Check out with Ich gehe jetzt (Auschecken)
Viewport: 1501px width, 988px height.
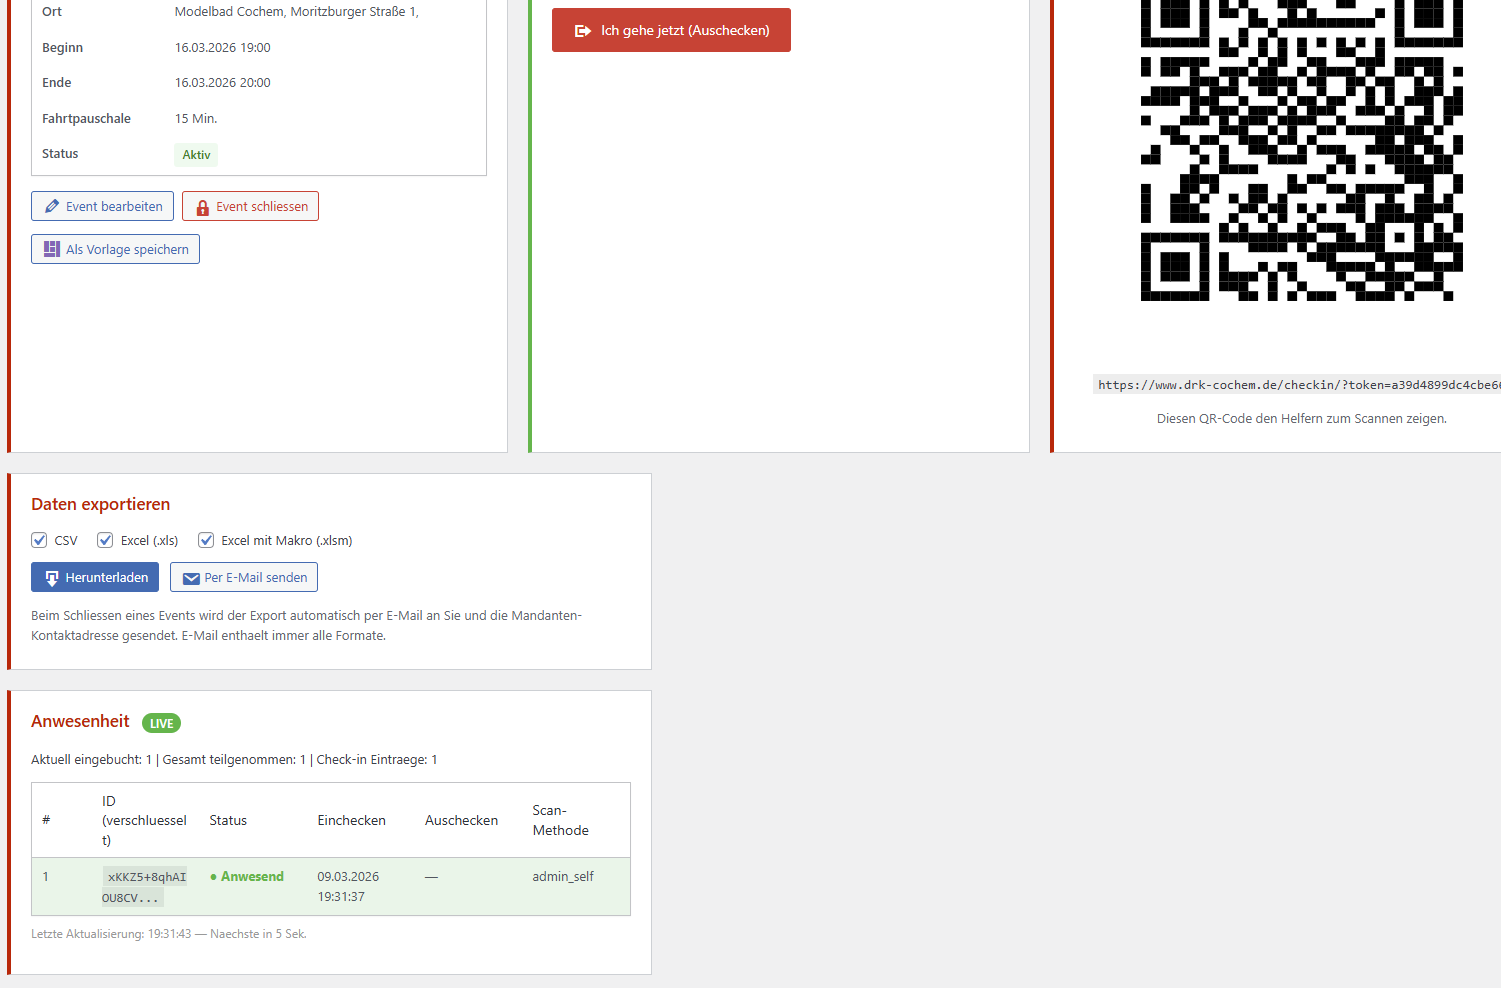(x=671, y=30)
